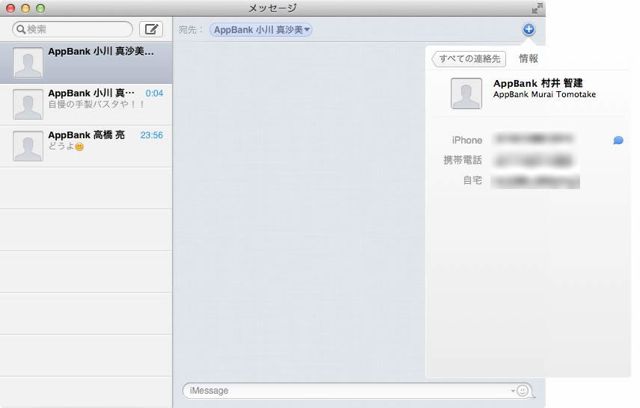The image size is (640, 408).
Task: Click the avatar of AppBank 村井 智建
Action: tap(466, 93)
